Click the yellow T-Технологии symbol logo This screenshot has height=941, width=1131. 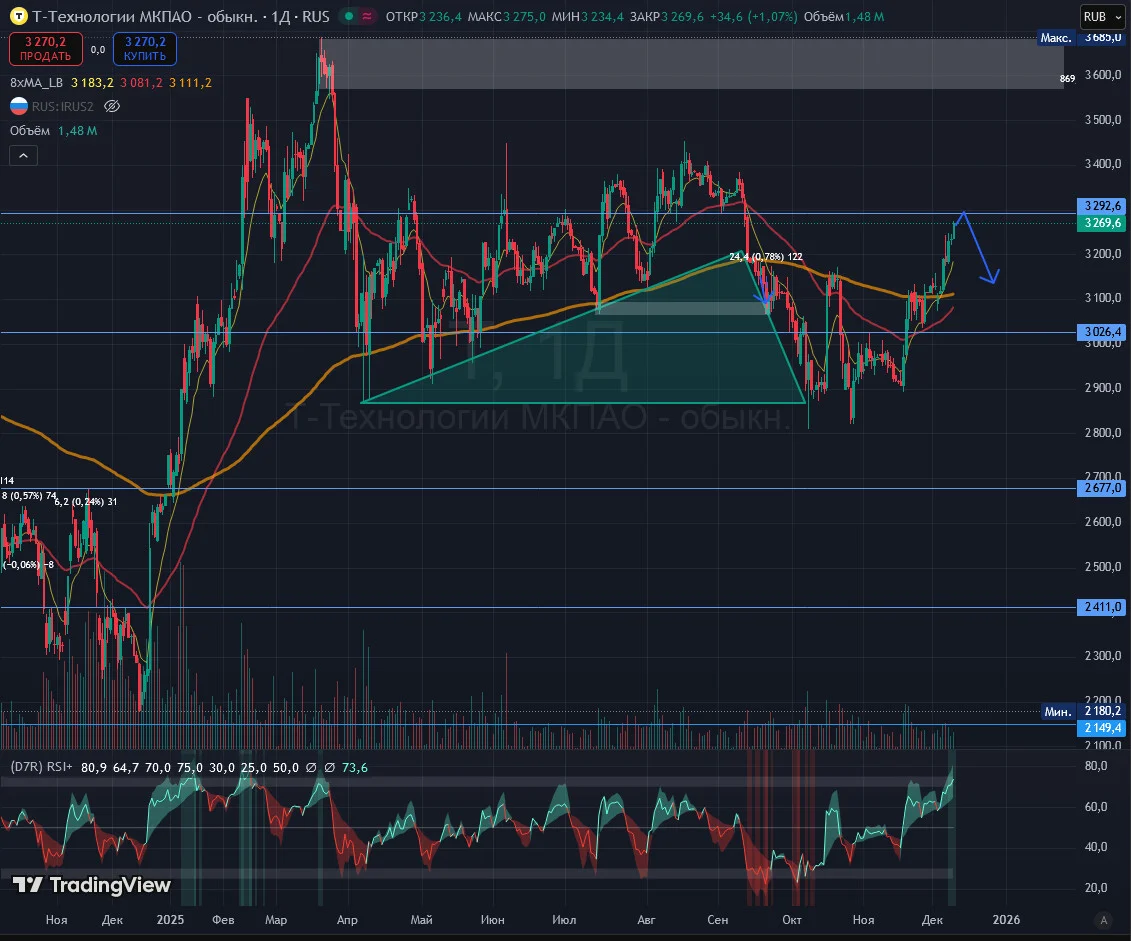pos(19,16)
